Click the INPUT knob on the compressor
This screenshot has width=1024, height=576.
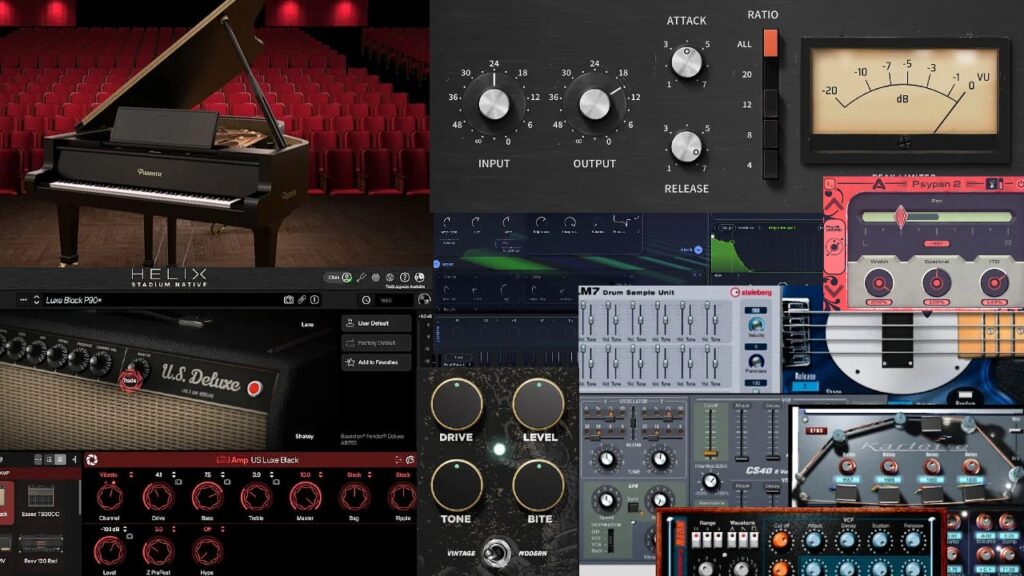coord(494,104)
